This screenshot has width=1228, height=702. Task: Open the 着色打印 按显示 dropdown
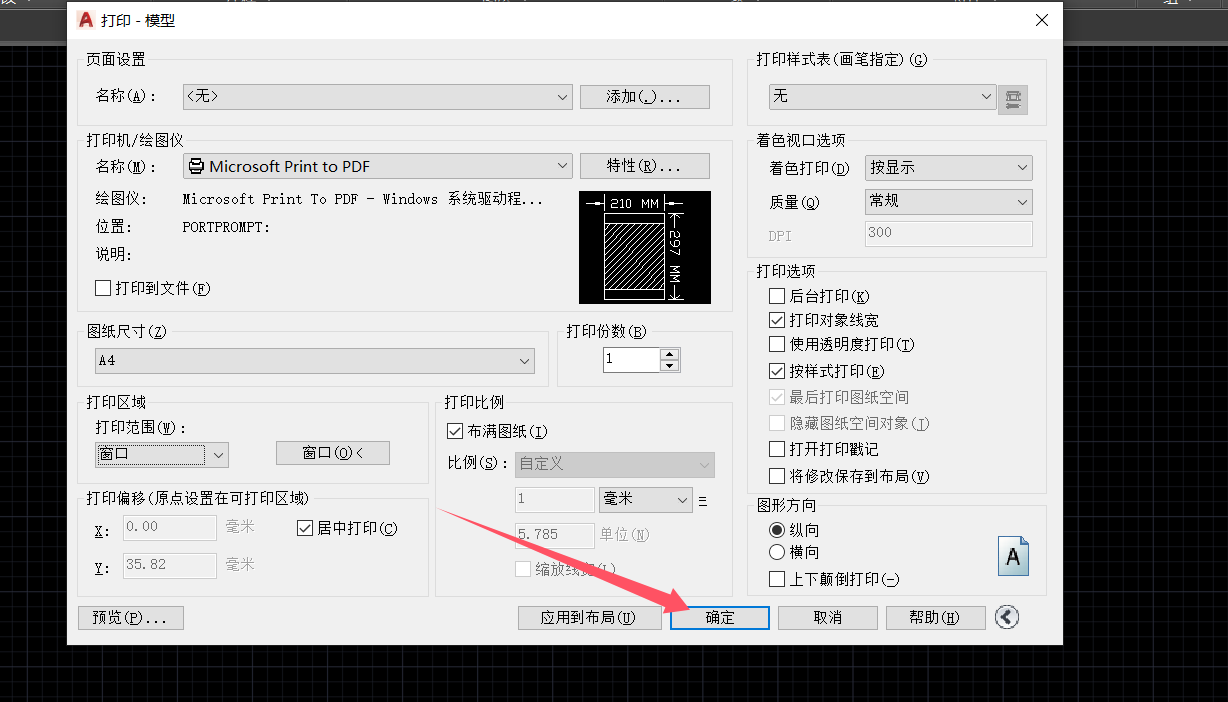948,168
